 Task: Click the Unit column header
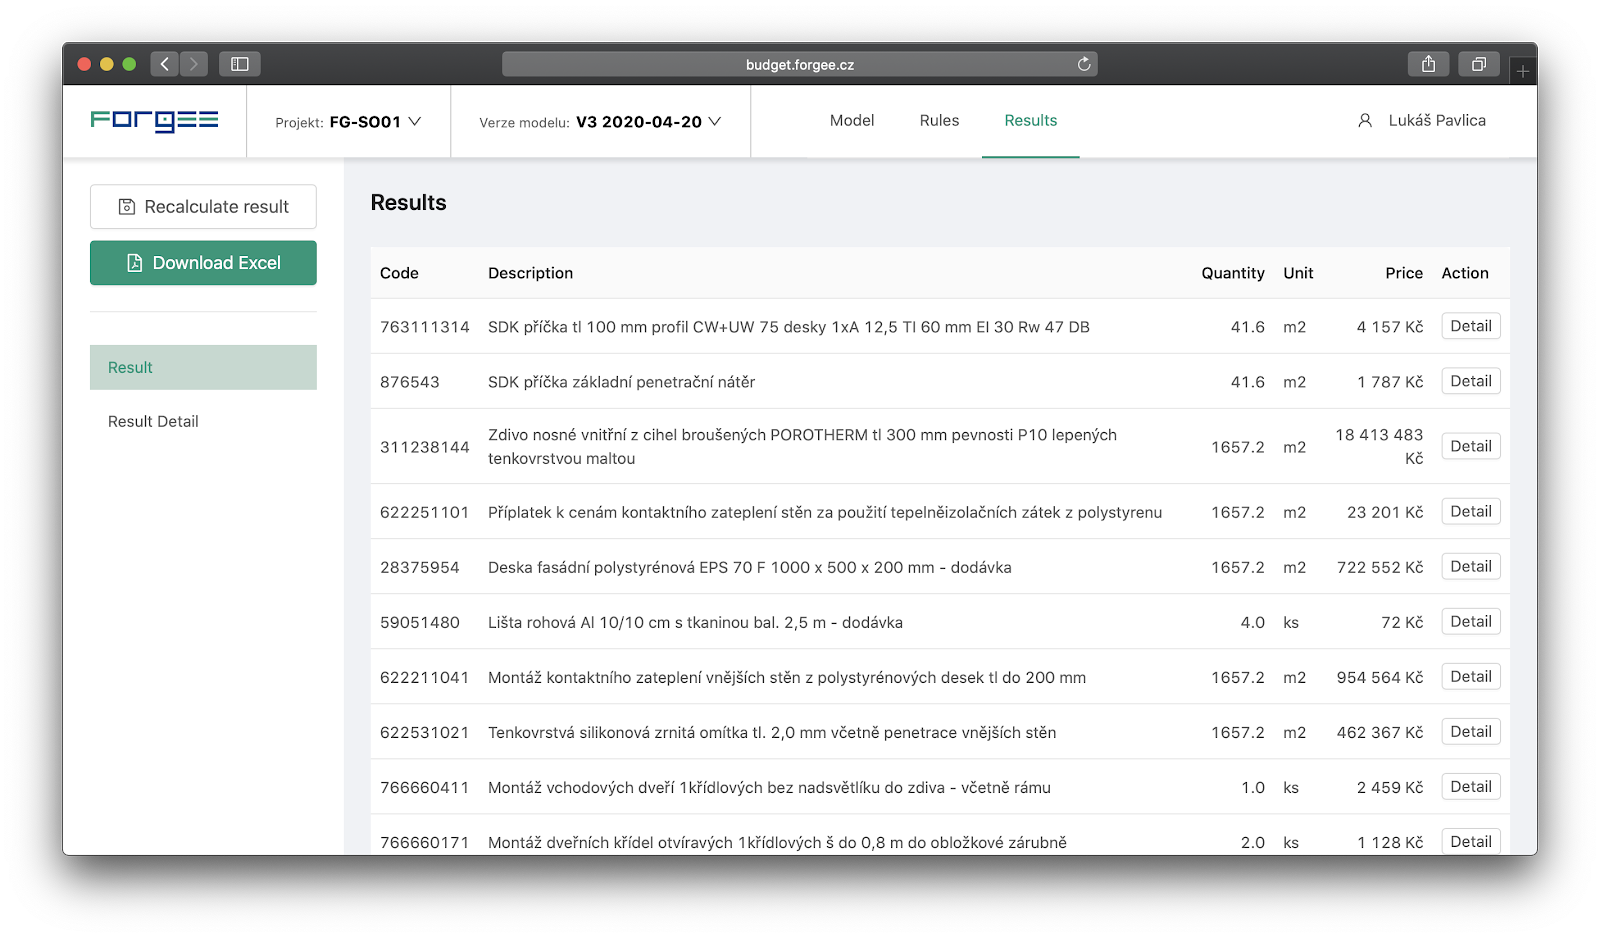(1298, 273)
